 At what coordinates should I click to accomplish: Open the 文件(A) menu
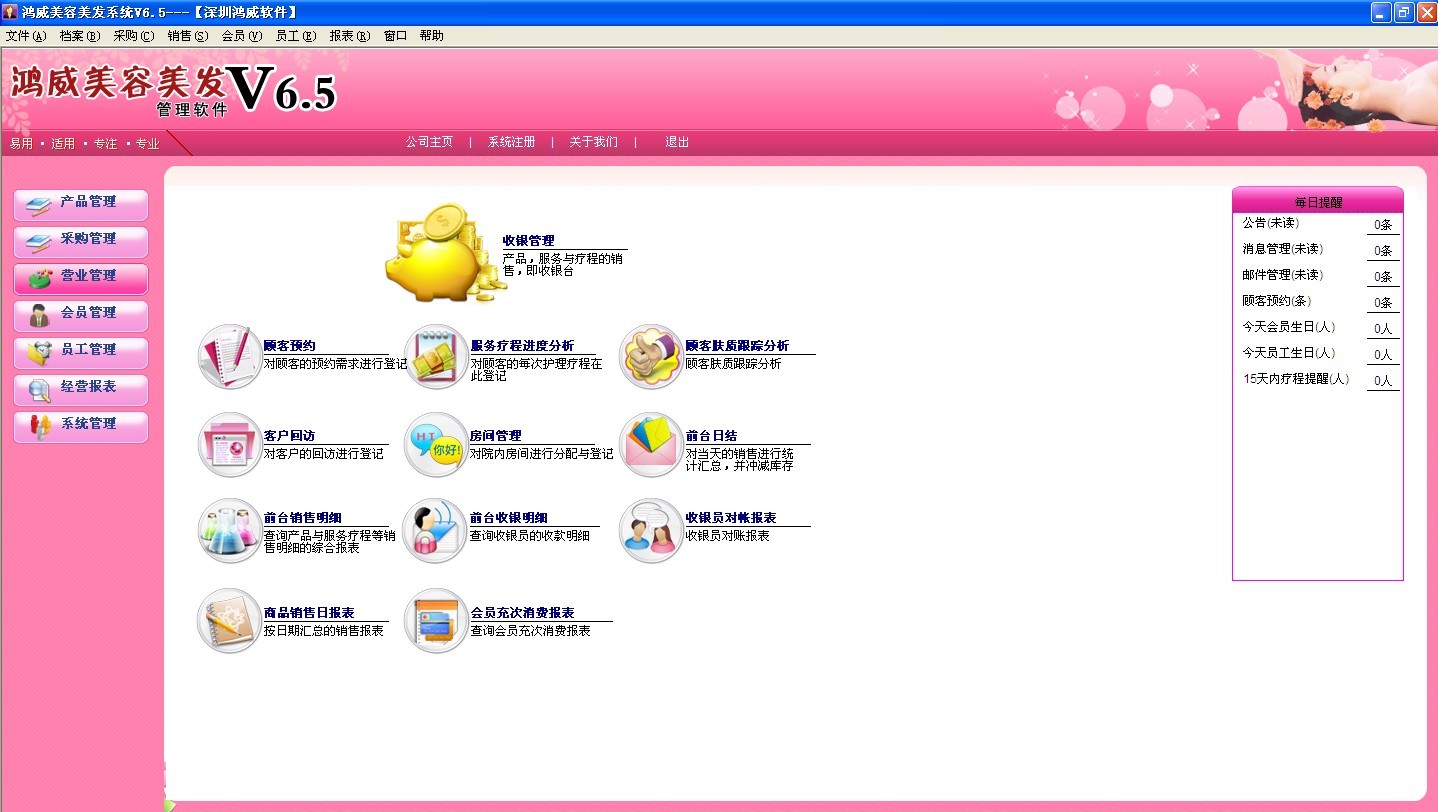(x=26, y=36)
